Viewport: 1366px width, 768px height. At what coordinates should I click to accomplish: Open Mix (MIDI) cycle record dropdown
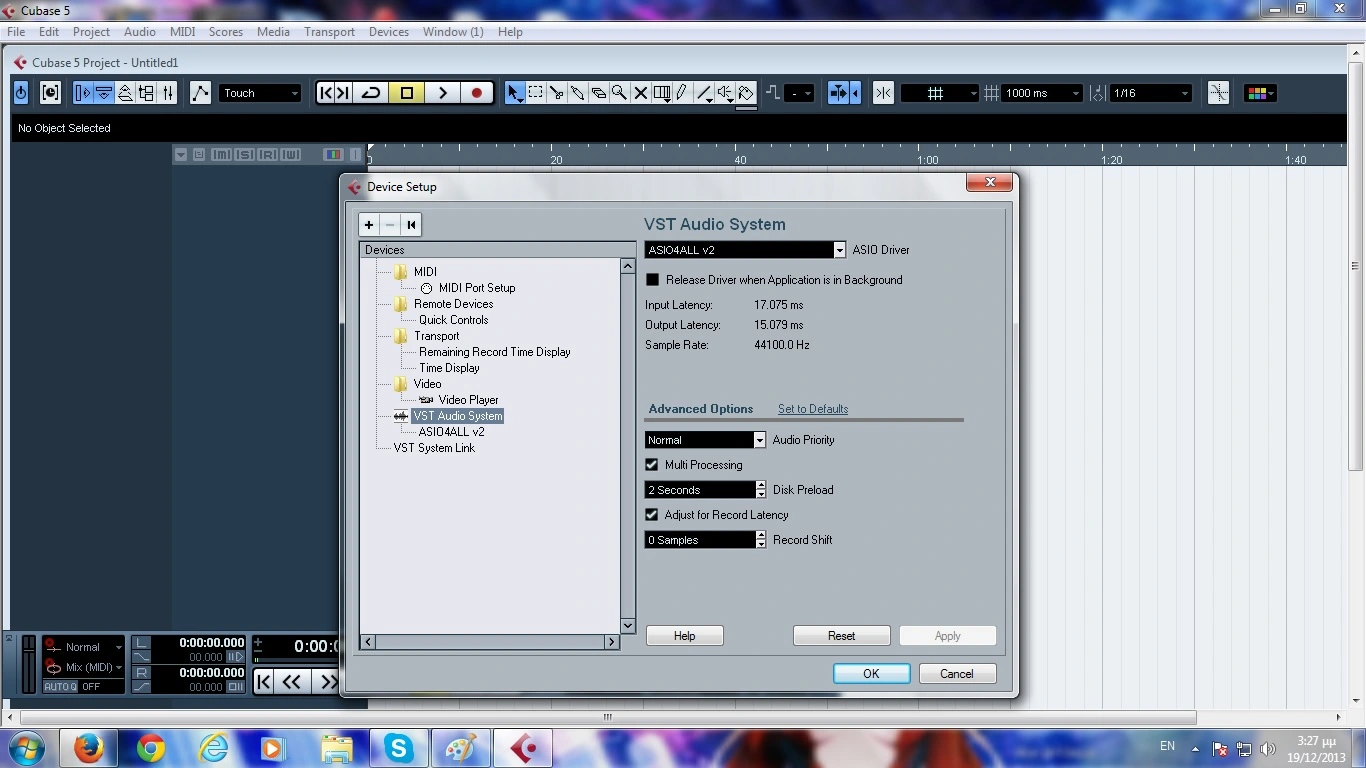point(84,667)
